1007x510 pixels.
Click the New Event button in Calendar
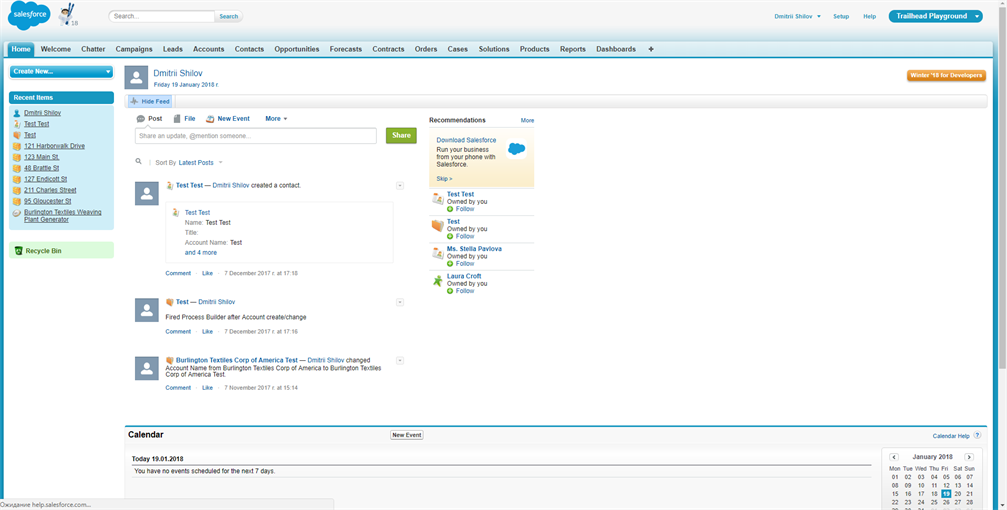[407, 435]
